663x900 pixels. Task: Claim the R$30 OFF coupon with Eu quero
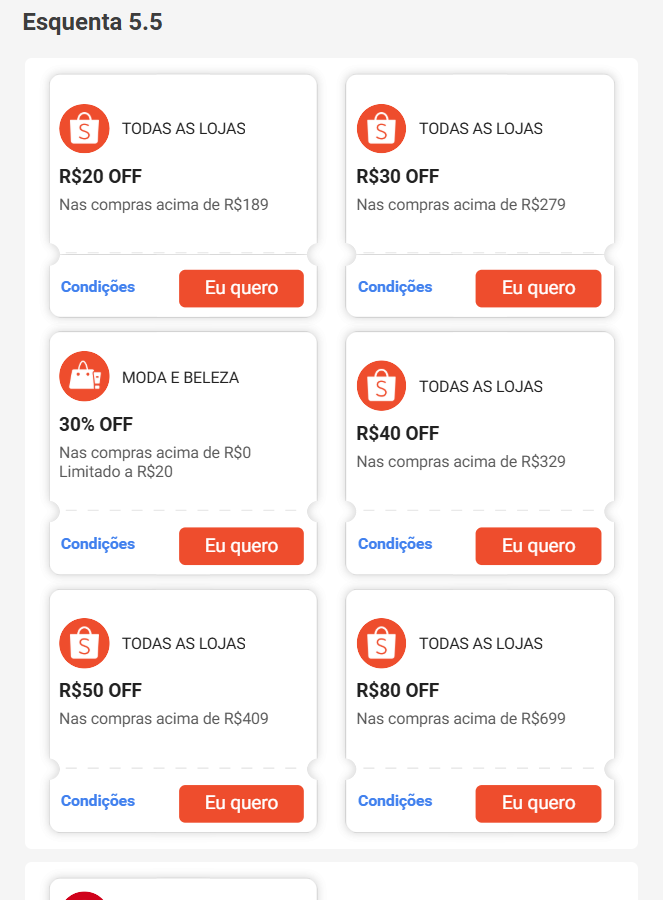[x=538, y=288]
